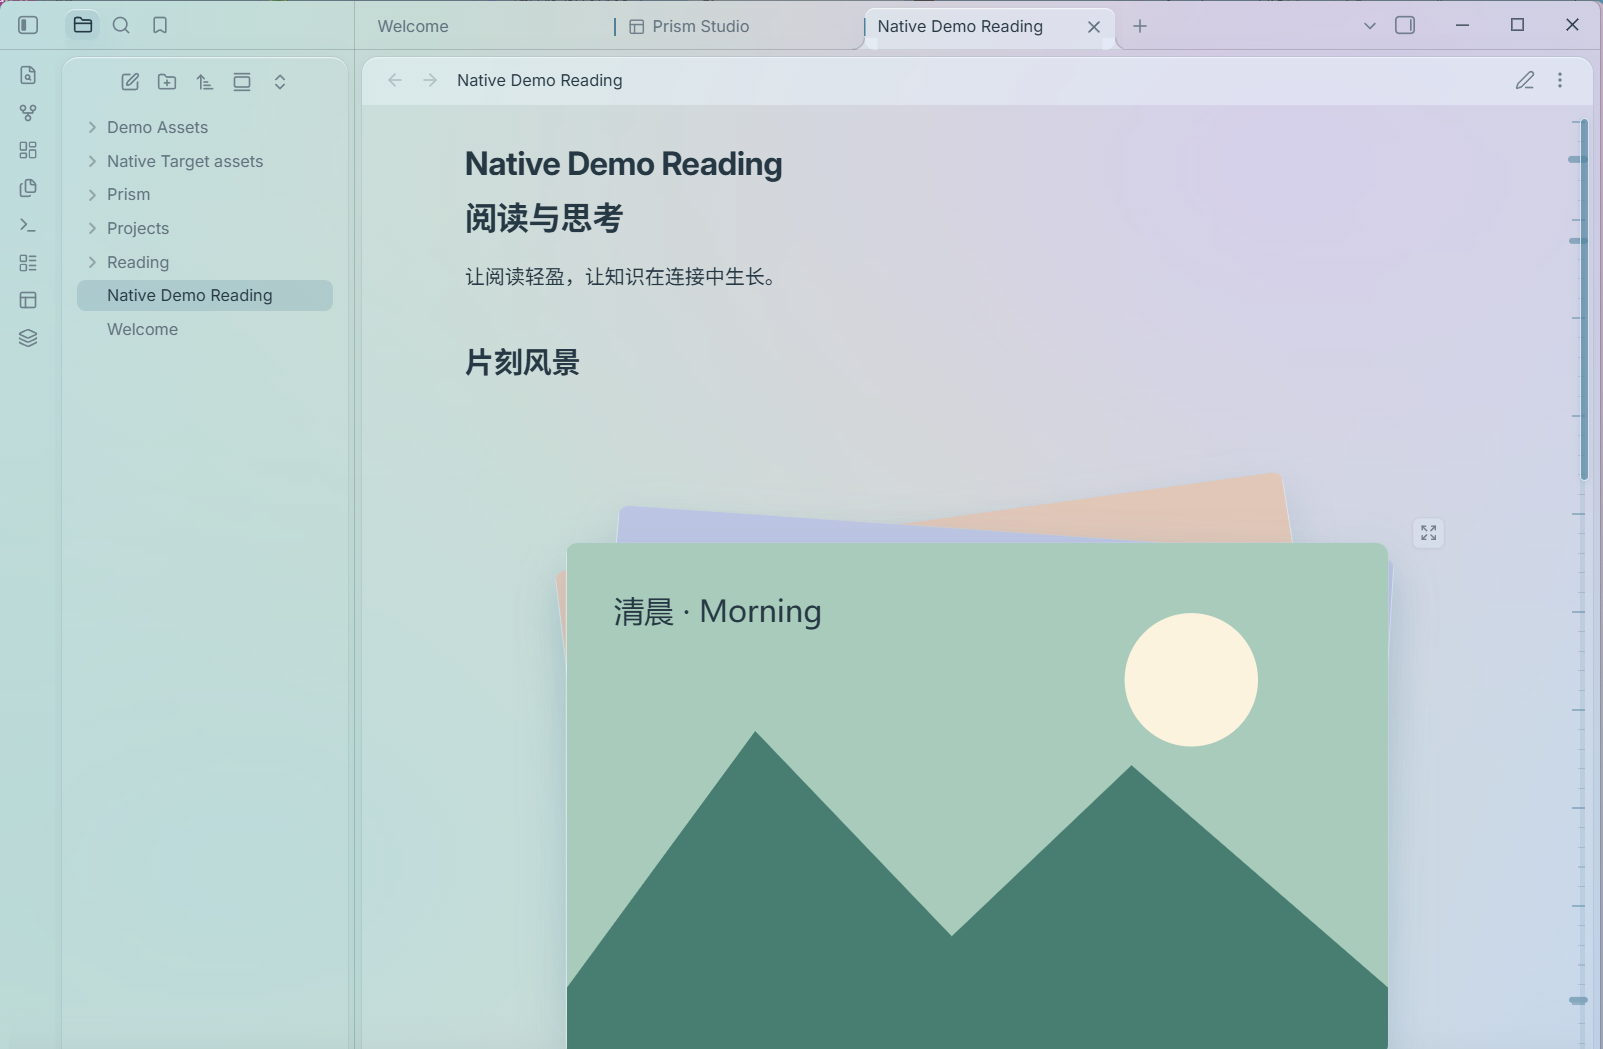Click the Morning landscape card image
Screen dimensions: 1603x1049
[977, 796]
